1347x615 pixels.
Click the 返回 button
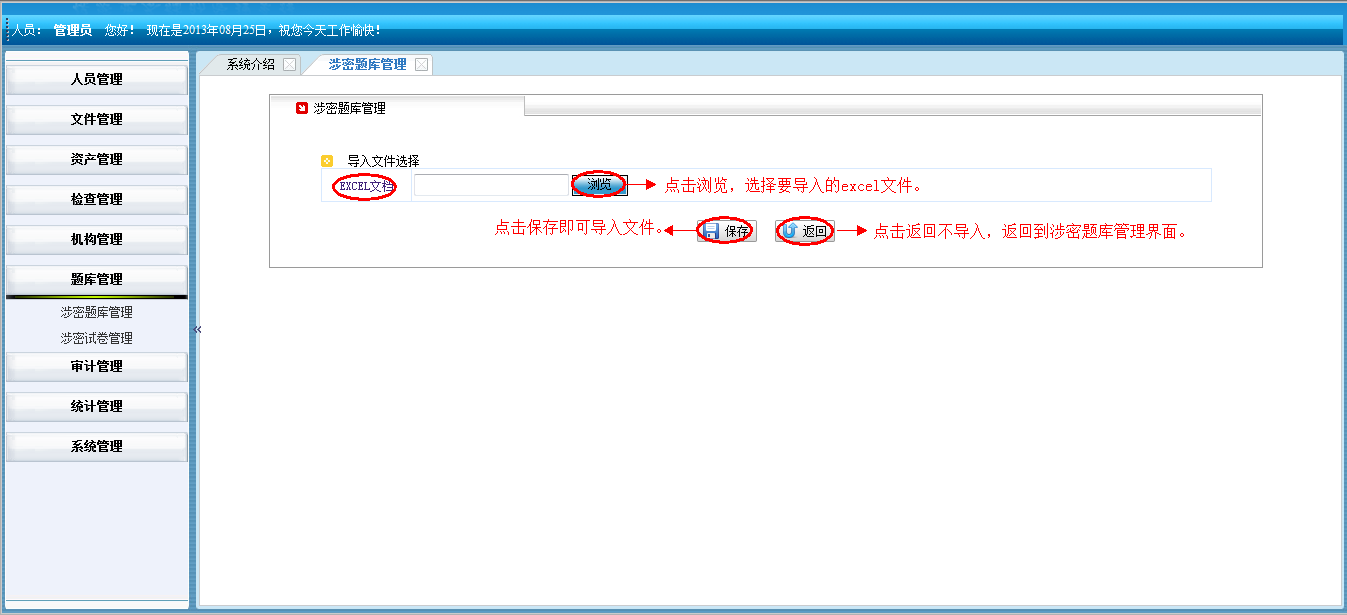click(805, 231)
